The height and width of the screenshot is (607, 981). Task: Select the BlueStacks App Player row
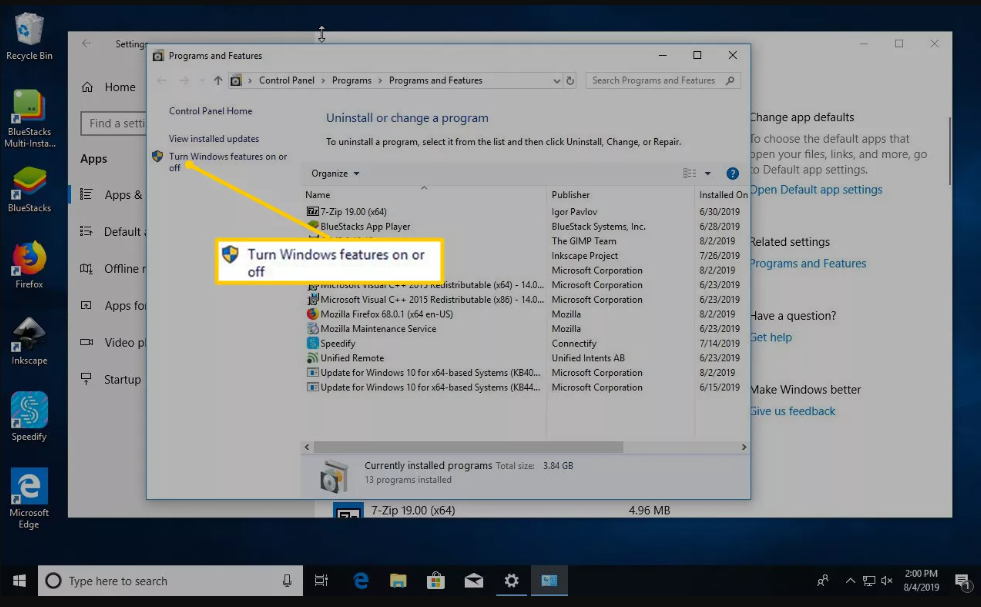[x=365, y=227]
